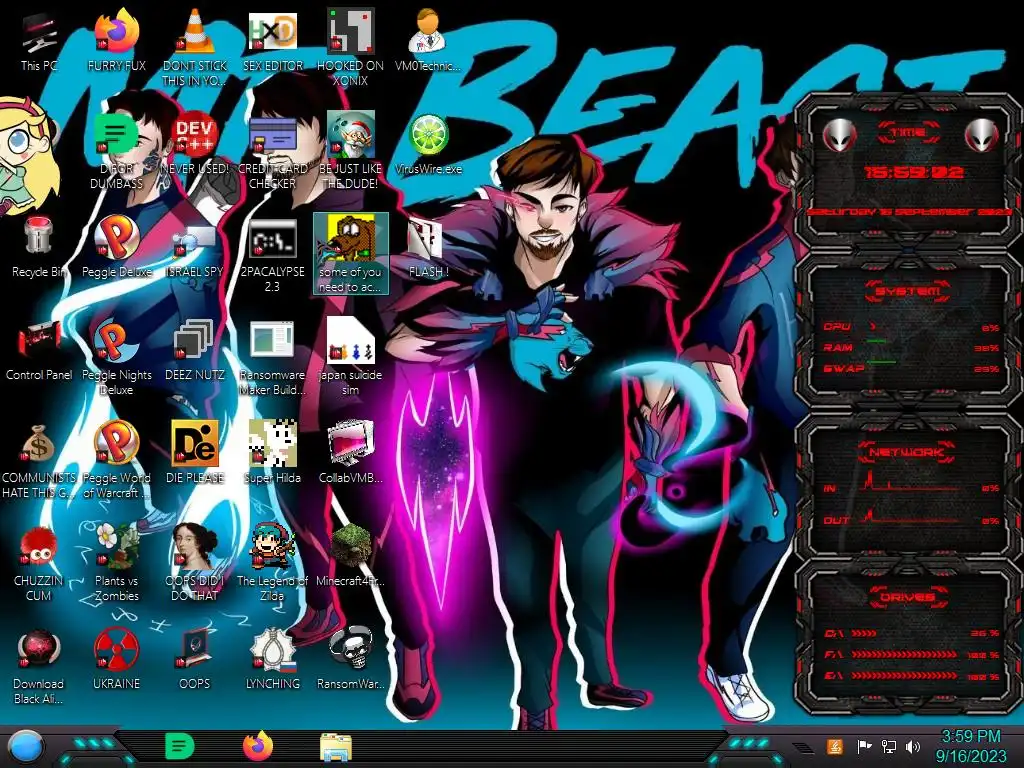Click the network tray icon
The width and height of the screenshot is (1024, 768).
[x=888, y=746]
